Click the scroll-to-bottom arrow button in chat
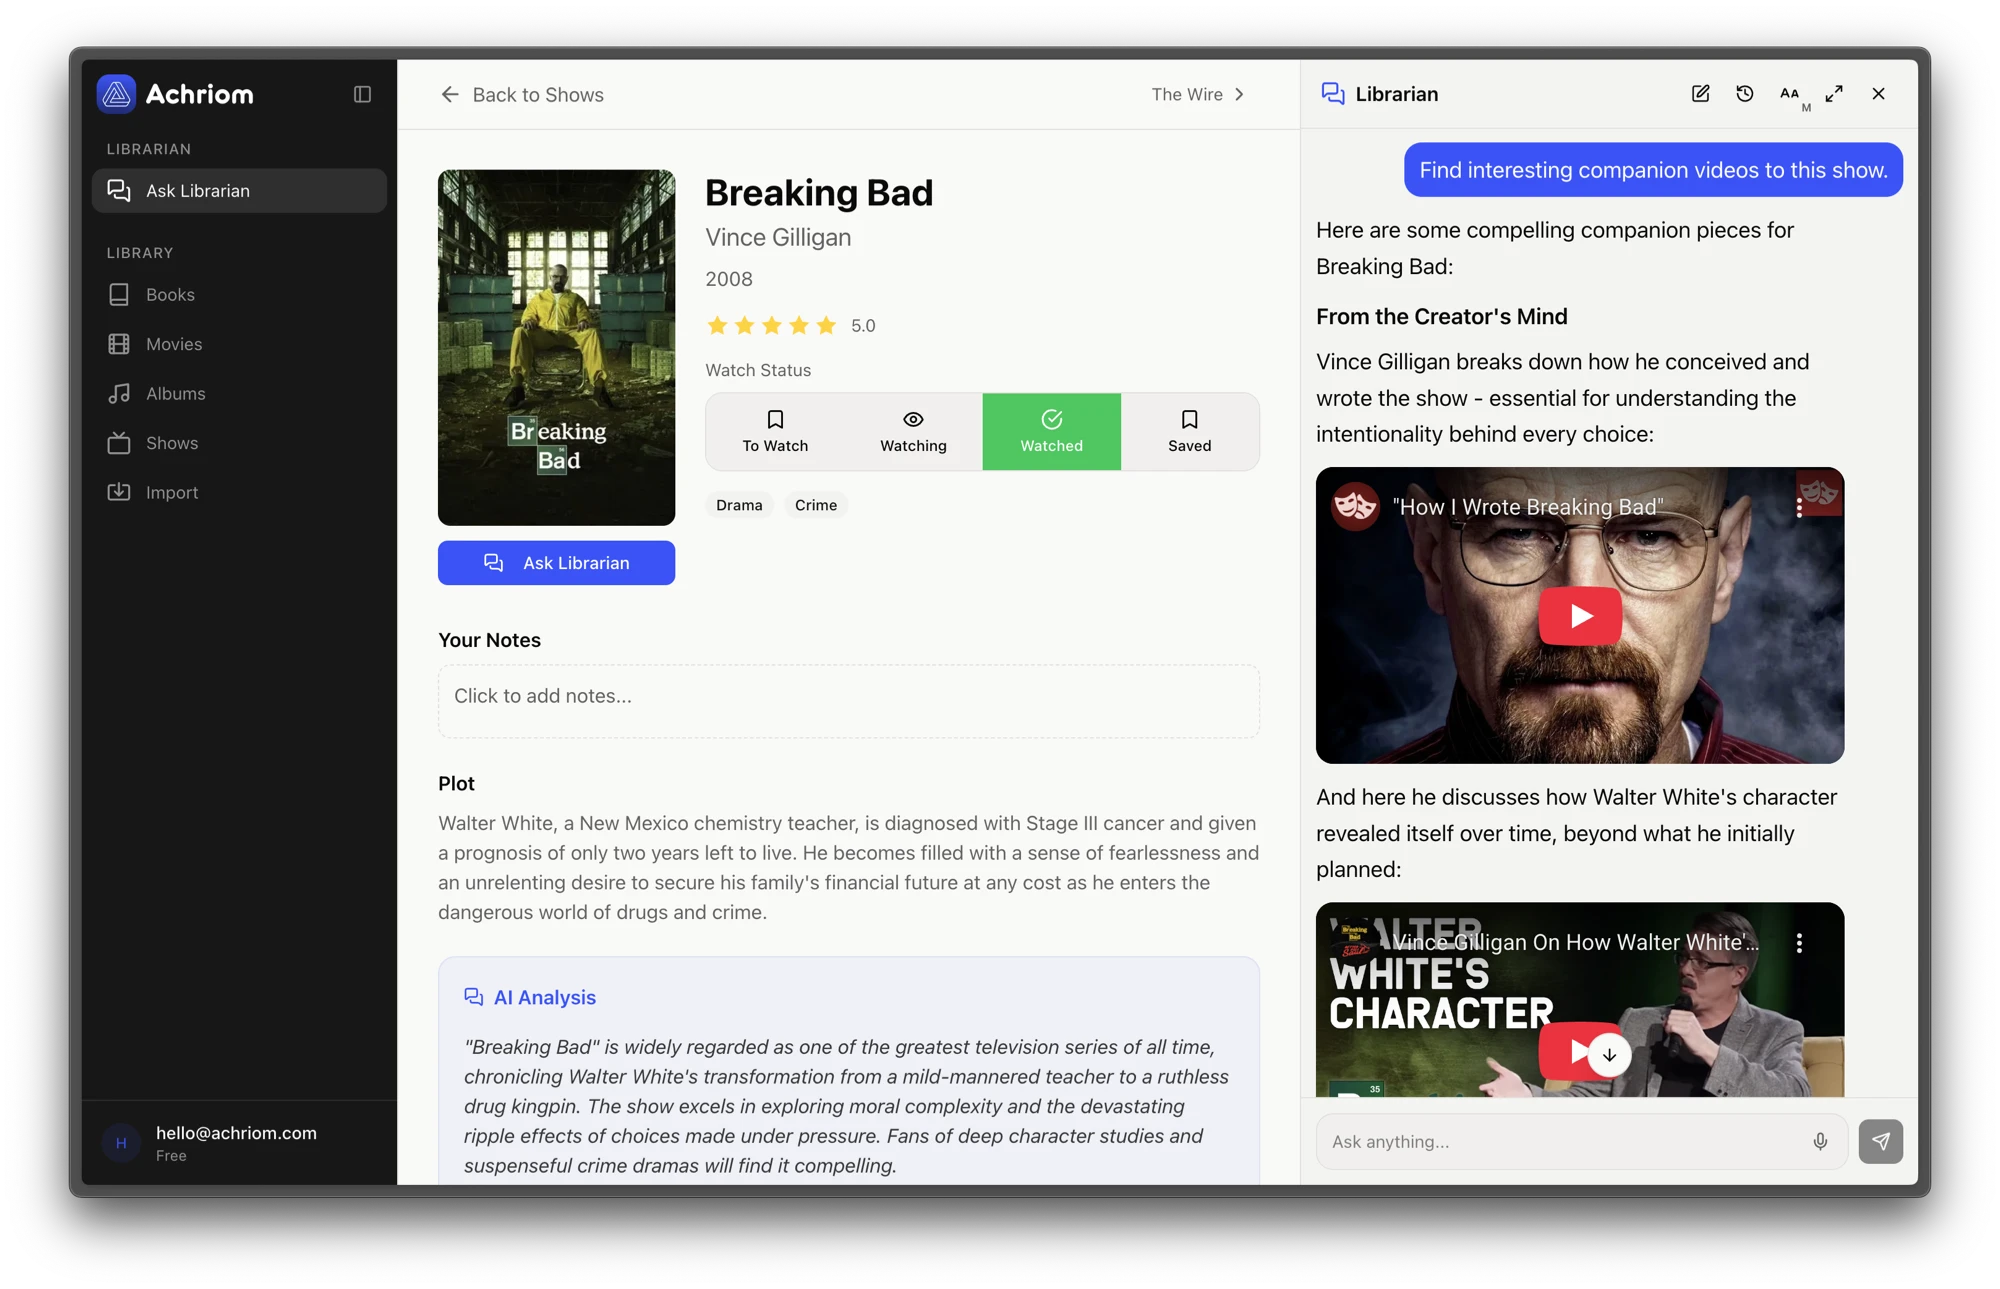The width and height of the screenshot is (2000, 1289). pyautogui.click(x=1609, y=1055)
